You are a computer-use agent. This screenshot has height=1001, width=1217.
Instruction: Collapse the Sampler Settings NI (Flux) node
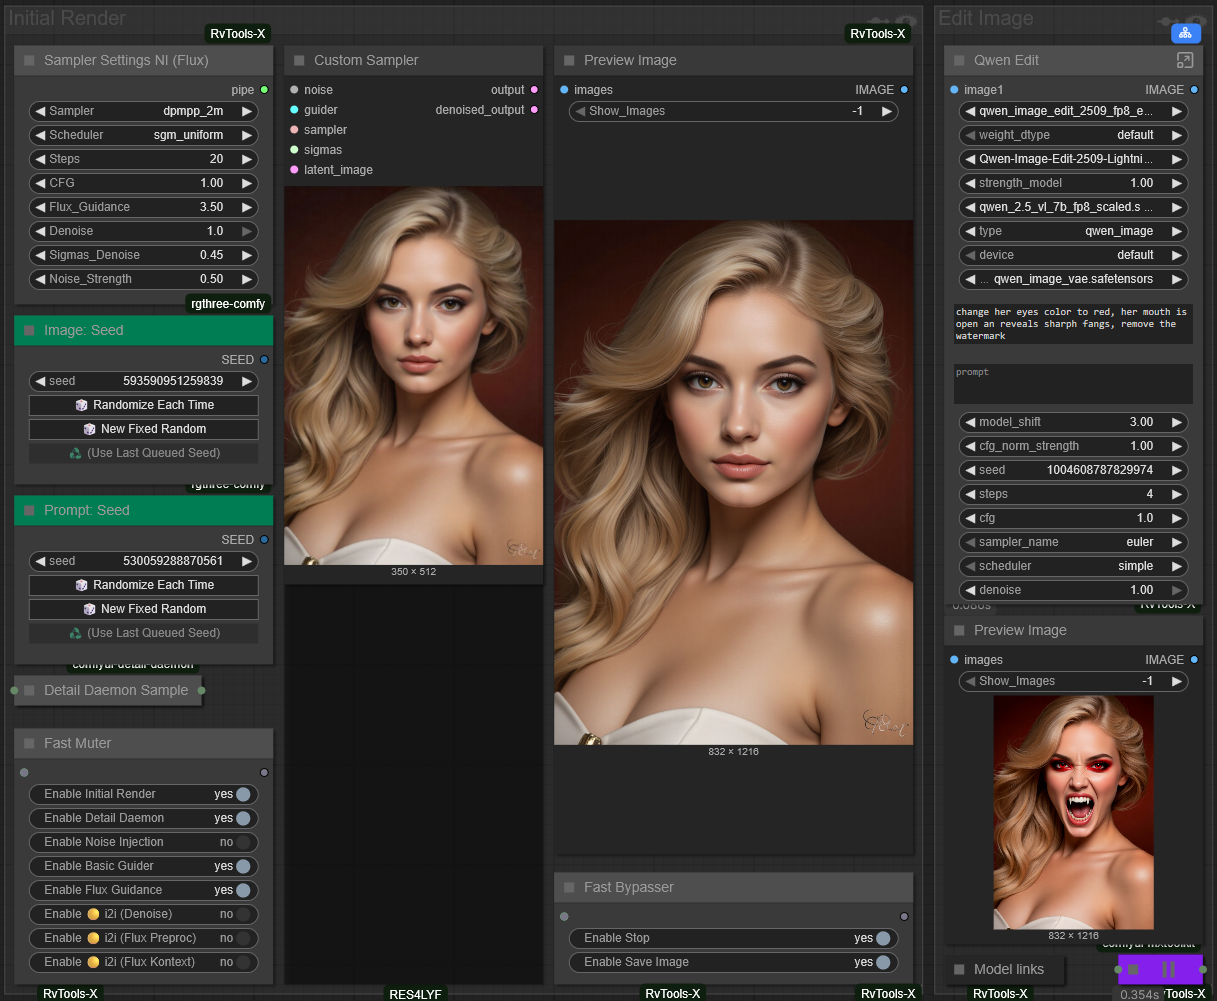click(x=29, y=61)
